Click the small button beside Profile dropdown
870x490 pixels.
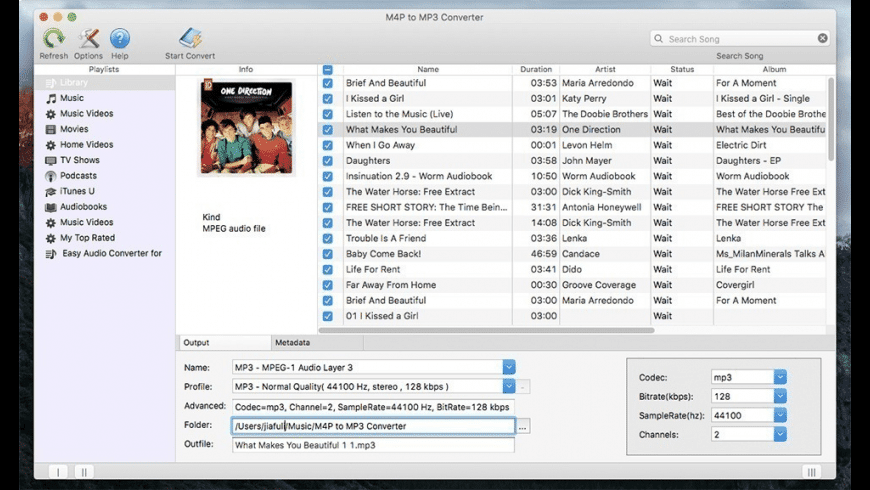[523, 386]
